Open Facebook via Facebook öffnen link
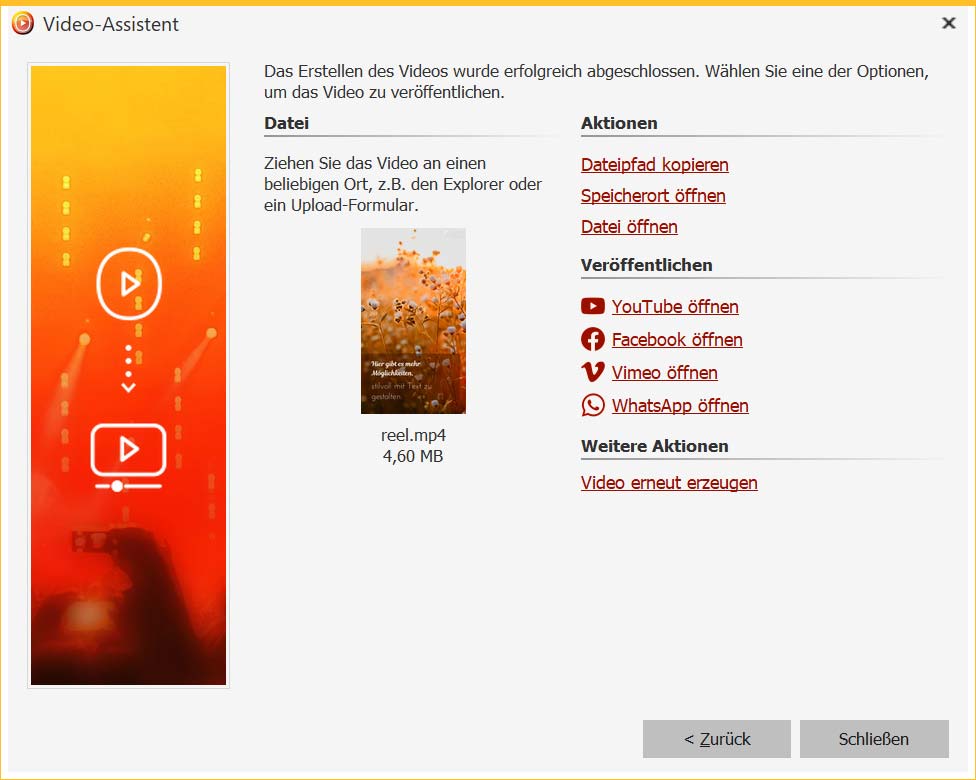This screenshot has width=976, height=780. coord(677,340)
